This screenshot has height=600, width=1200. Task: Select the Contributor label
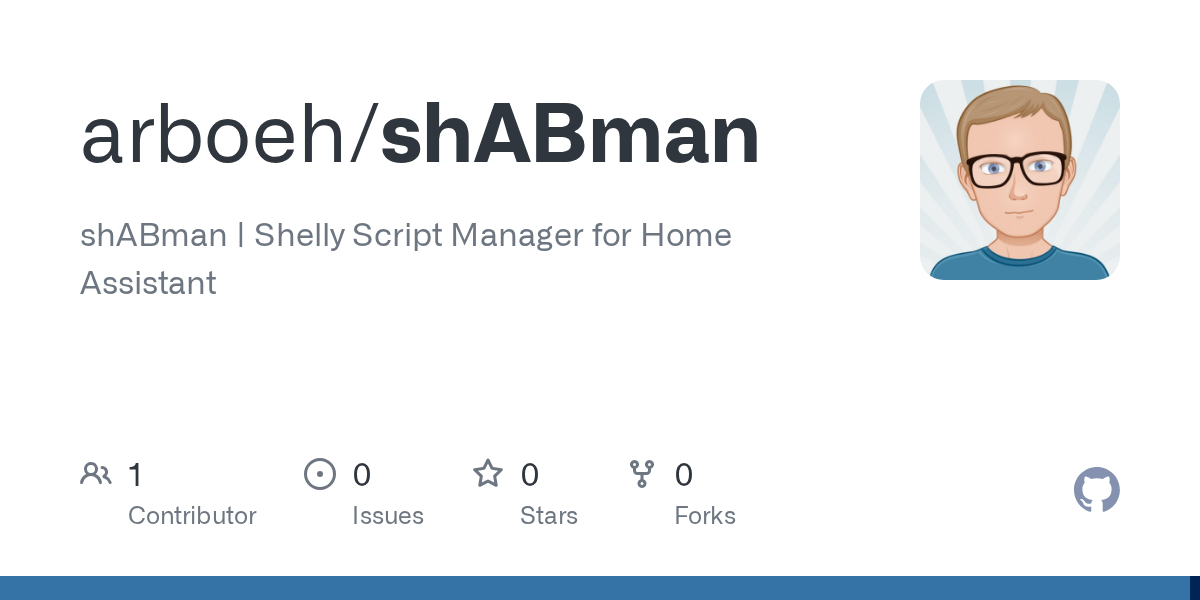coord(192,516)
